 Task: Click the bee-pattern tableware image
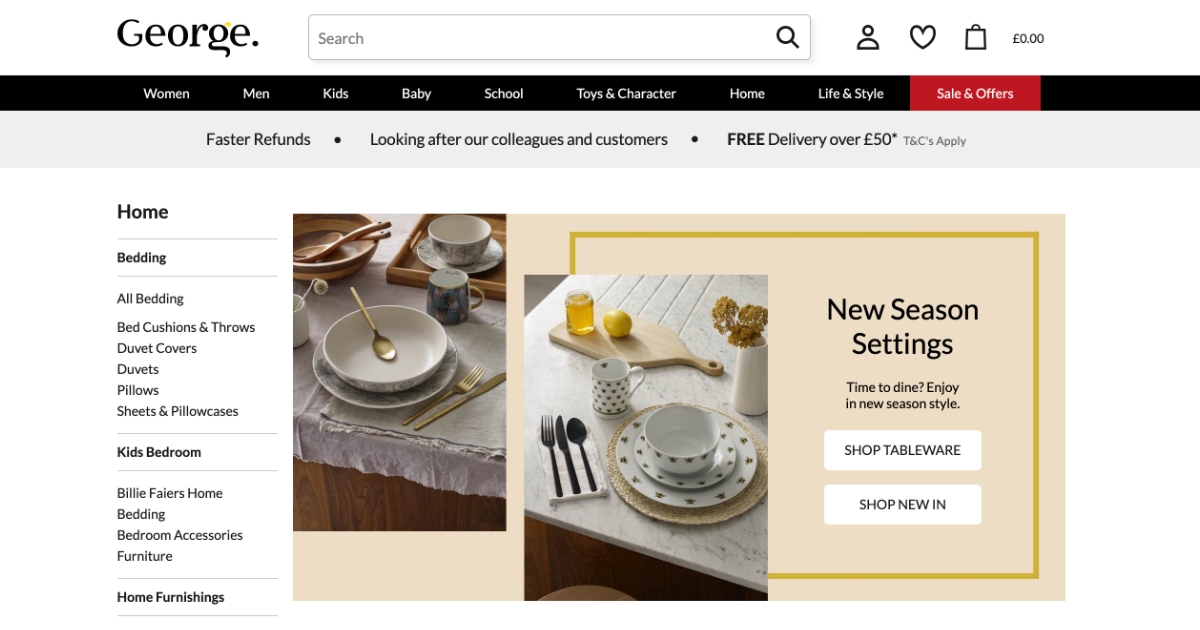click(x=645, y=437)
